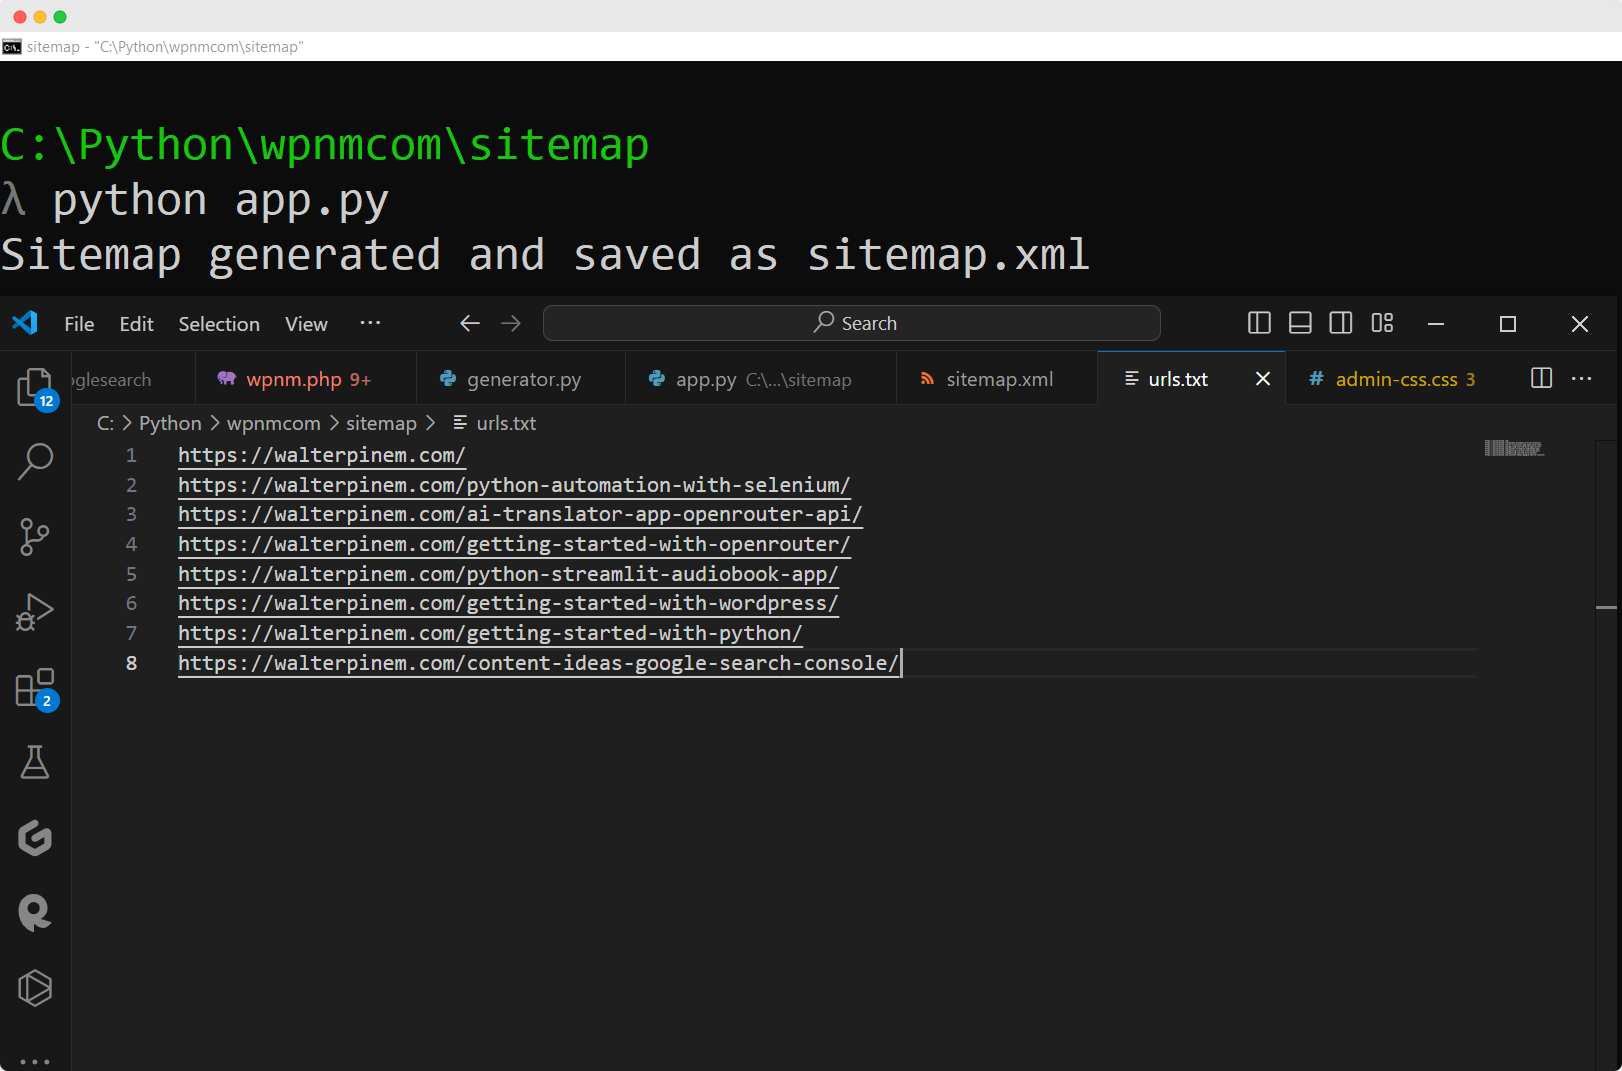Screen dimensions: 1622x1071
Task: Follow the ai-translator-app-openrouter-api link
Action: [520, 514]
